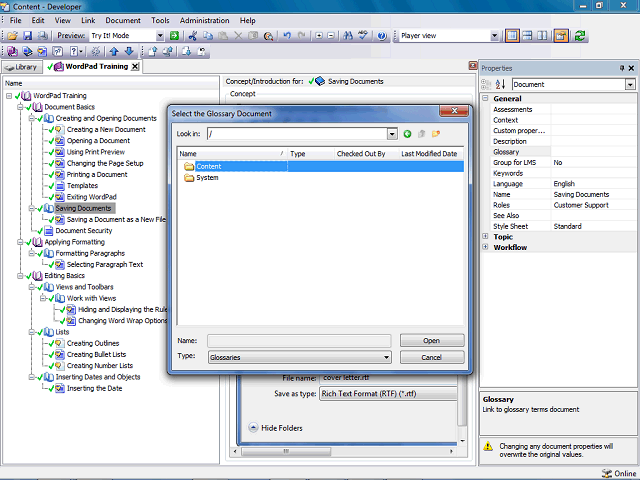Click the Collapse All minus toolbar icon
This screenshot has height=480, width=640.
[331, 36]
